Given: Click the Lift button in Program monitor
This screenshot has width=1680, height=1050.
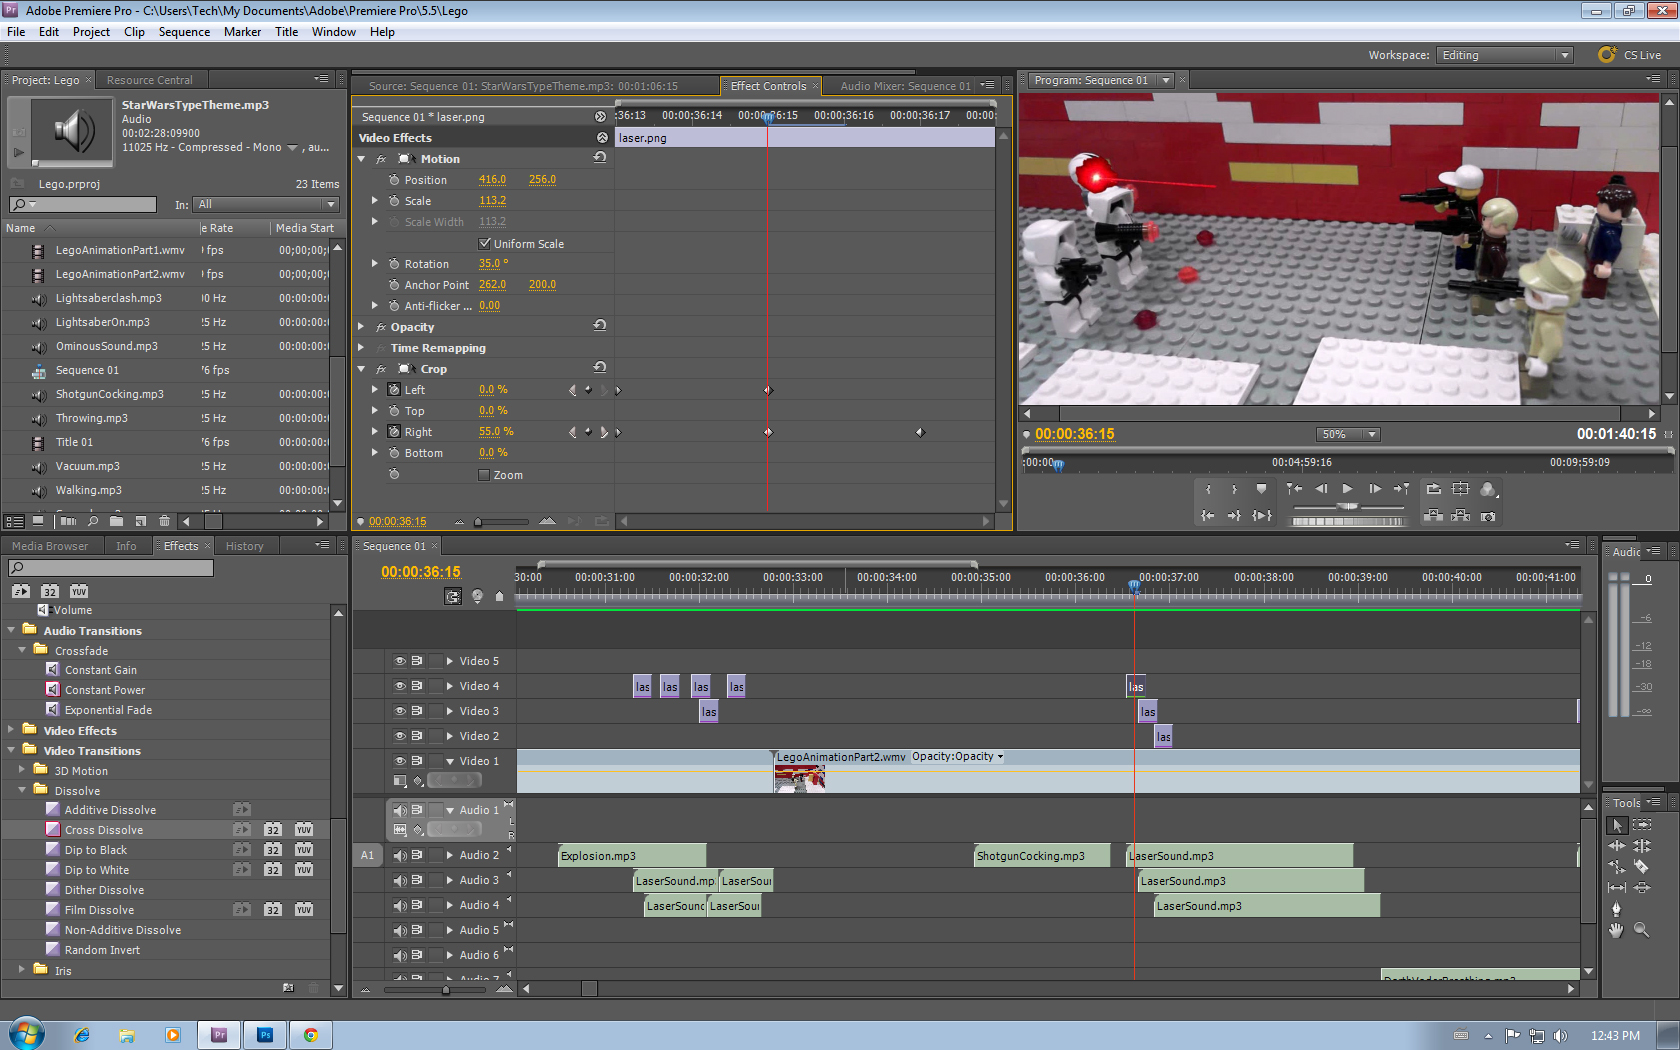Looking at the screenshot, I should coord(1434,516).
